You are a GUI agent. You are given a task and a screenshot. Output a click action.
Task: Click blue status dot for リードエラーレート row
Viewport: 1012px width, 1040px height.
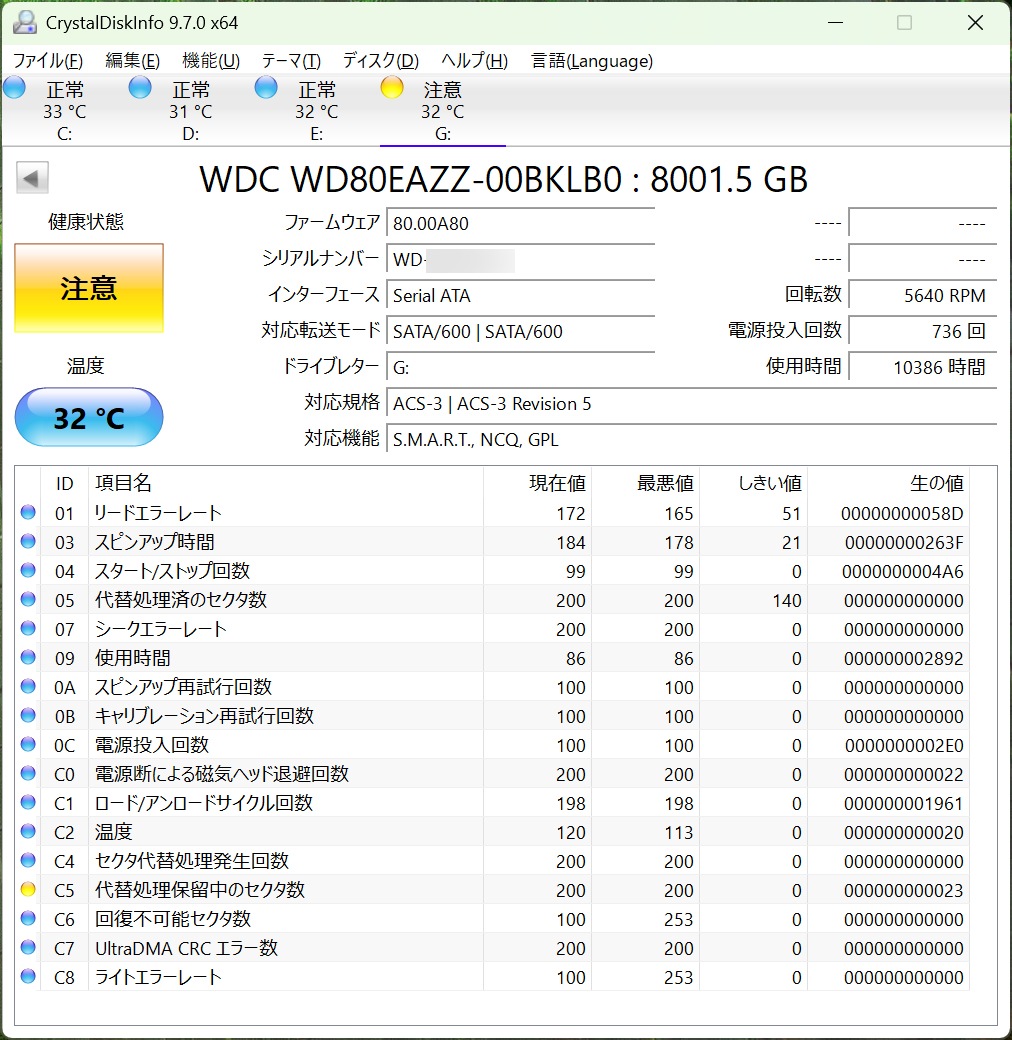28,512
